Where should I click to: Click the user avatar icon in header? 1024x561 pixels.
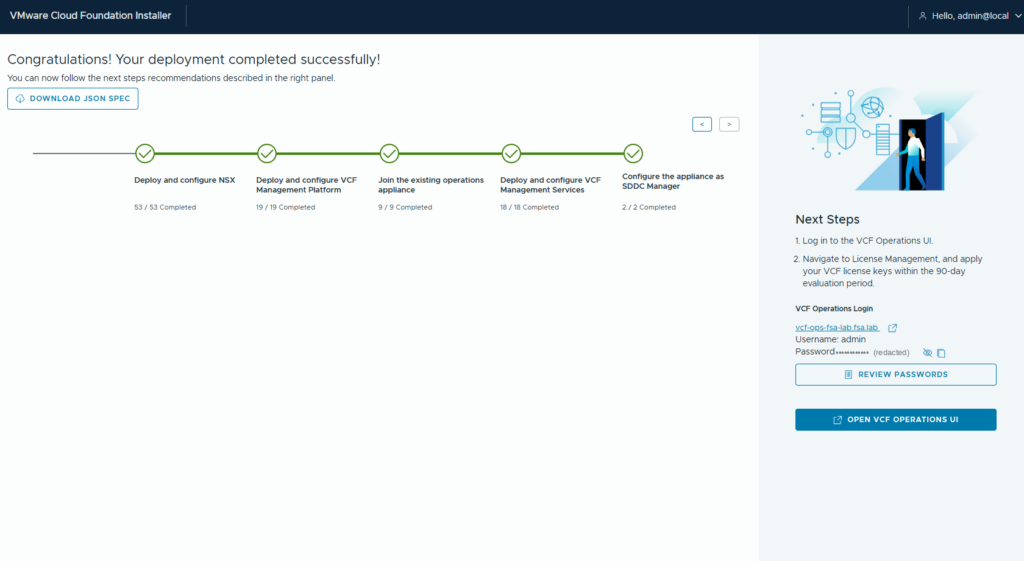coord(923,16)
